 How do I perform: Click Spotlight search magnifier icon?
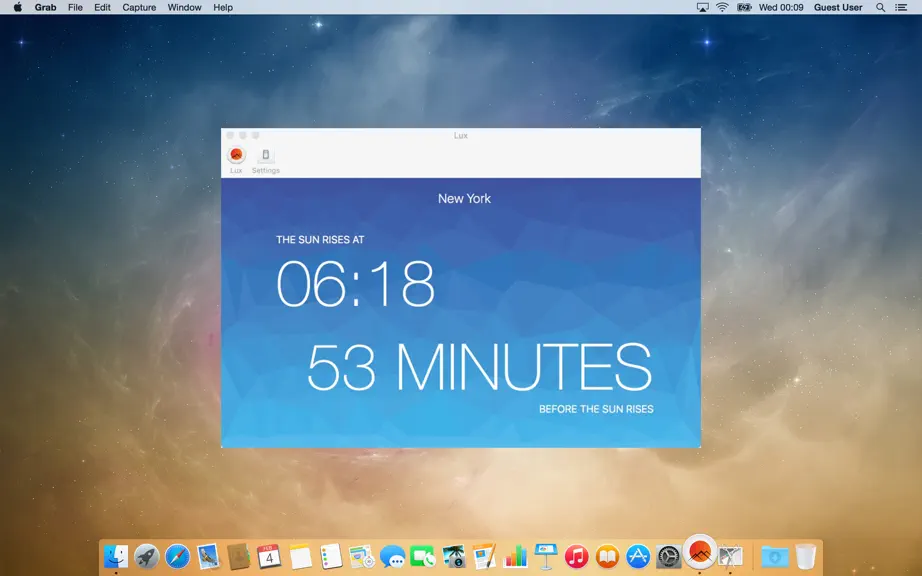(880, 8)
